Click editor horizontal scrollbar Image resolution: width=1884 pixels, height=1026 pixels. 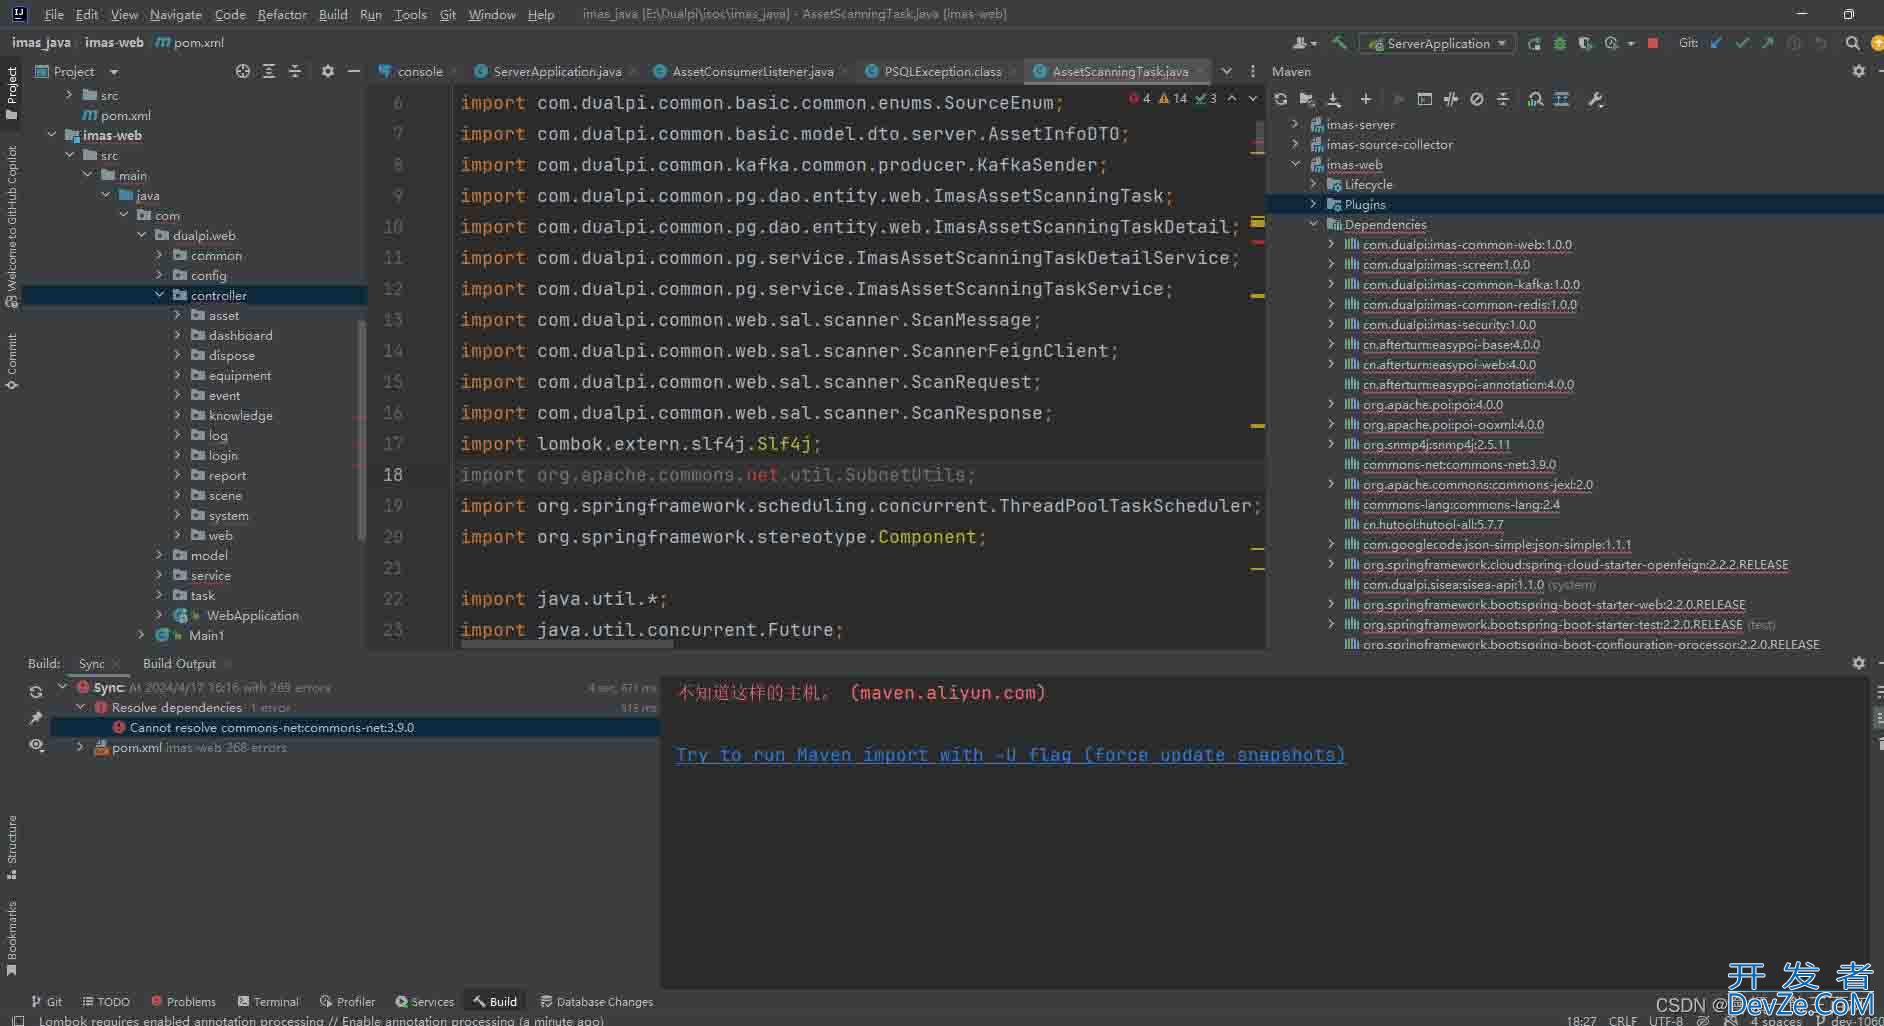coord(566,644)
